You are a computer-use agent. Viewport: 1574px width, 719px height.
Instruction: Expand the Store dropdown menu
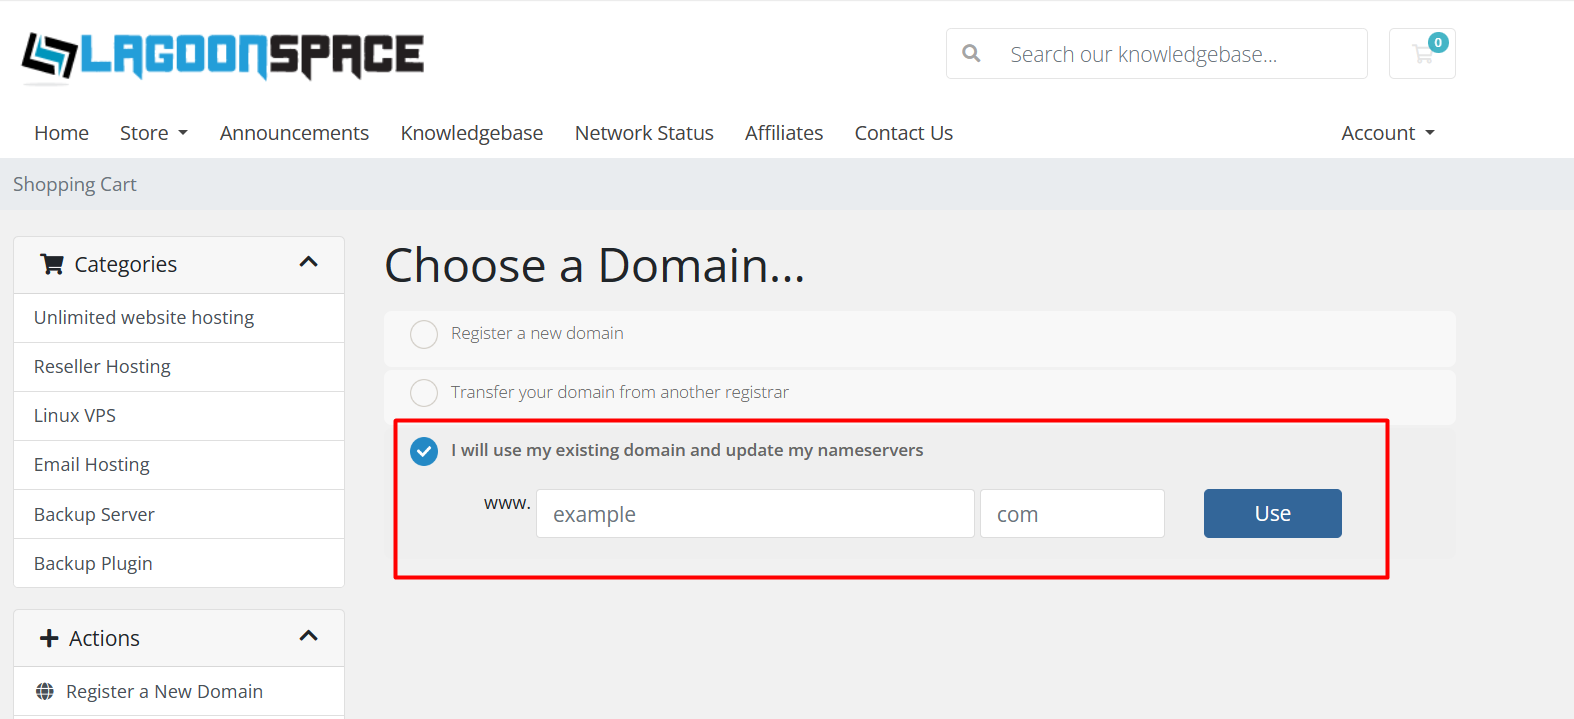(x=153, y=133)
